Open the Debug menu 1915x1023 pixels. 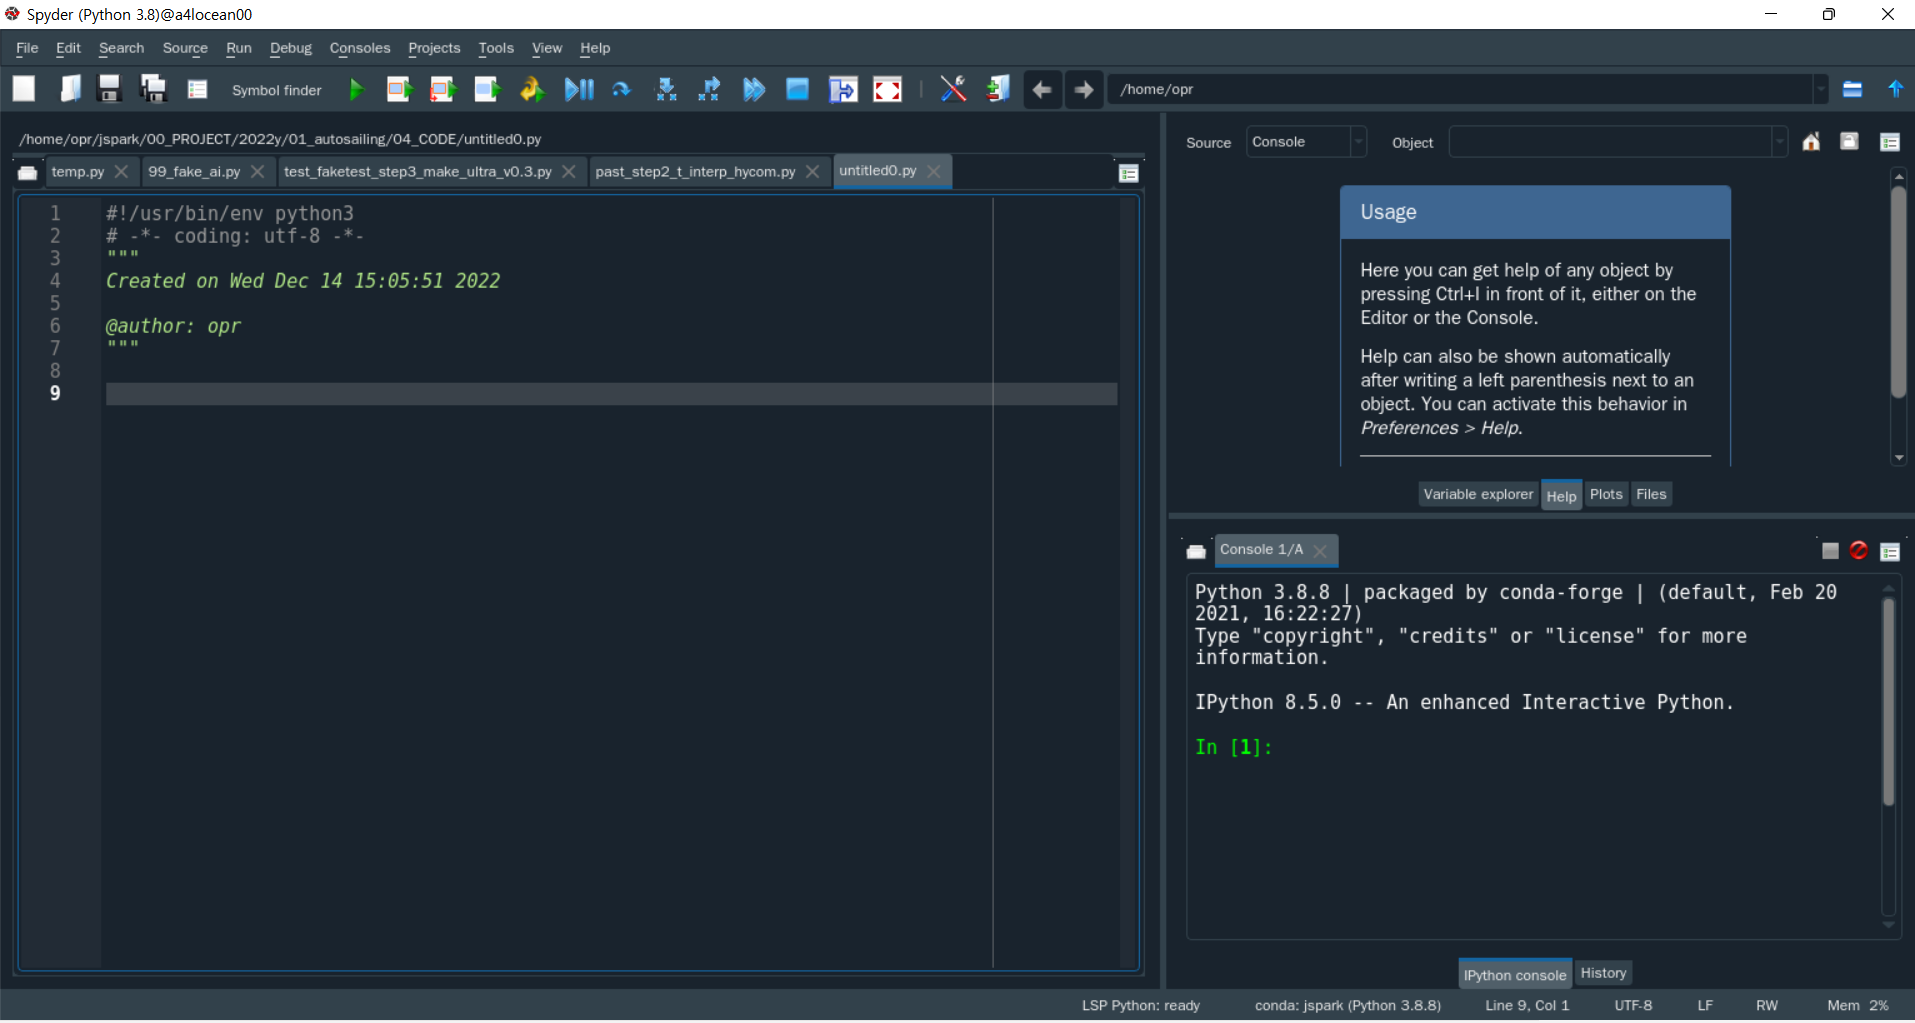(x=291, y=48)
